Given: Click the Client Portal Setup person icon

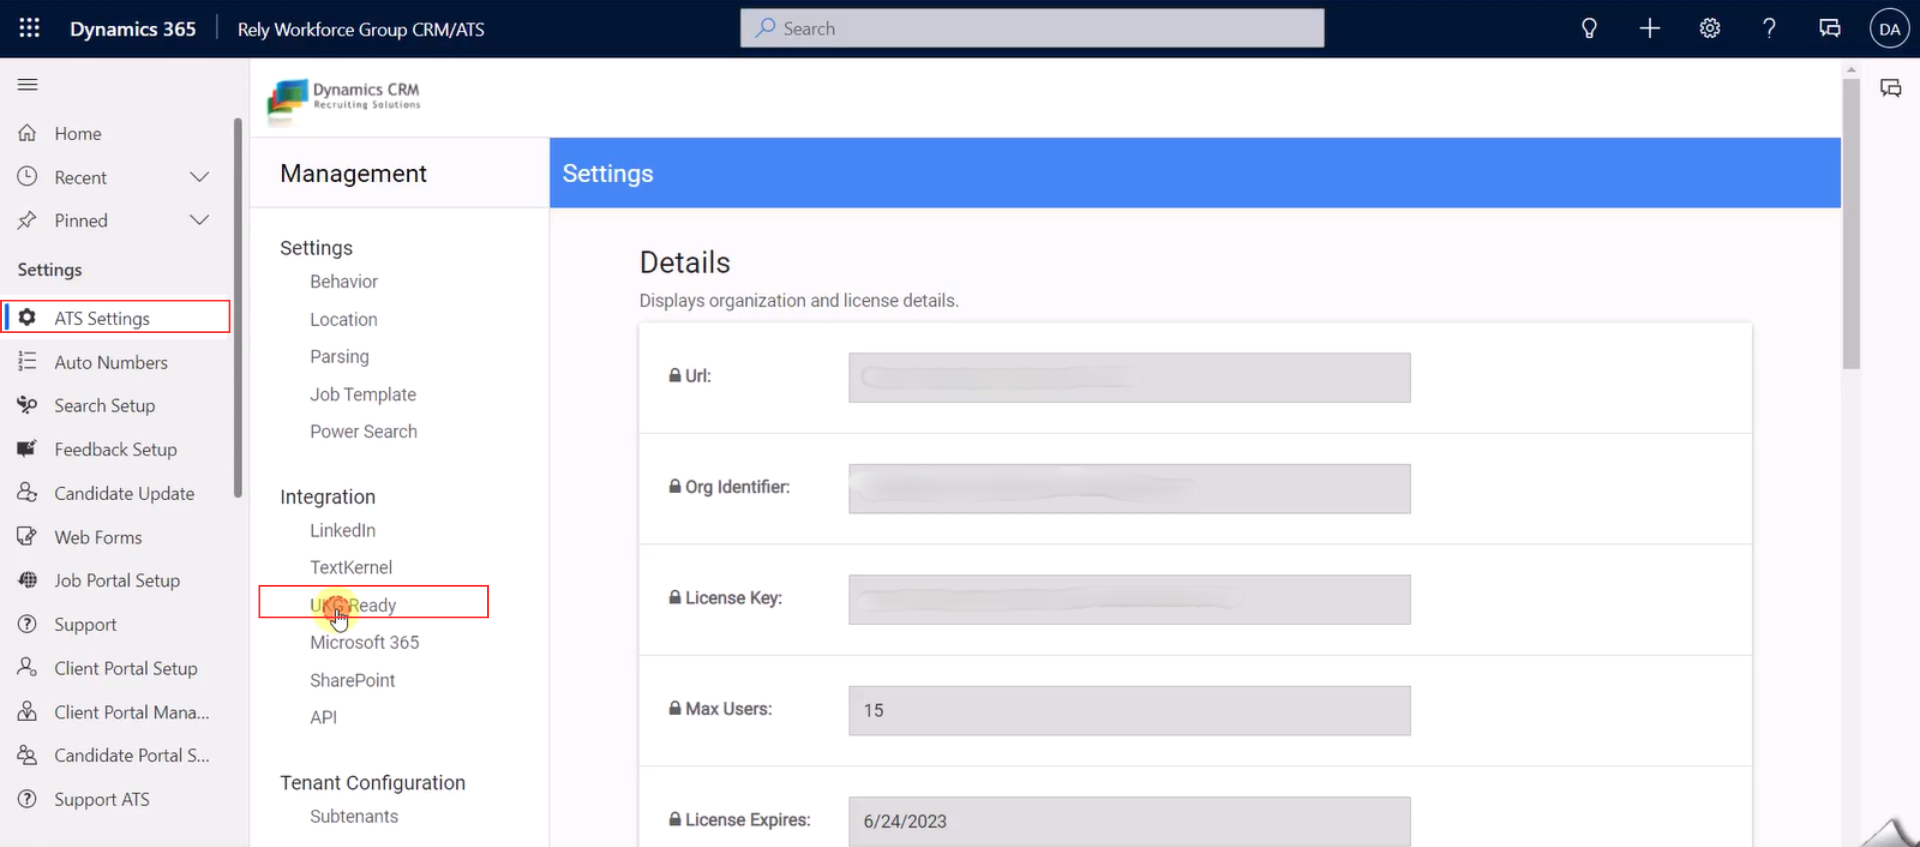Looking at the screenshot, I should coord(27,667).
